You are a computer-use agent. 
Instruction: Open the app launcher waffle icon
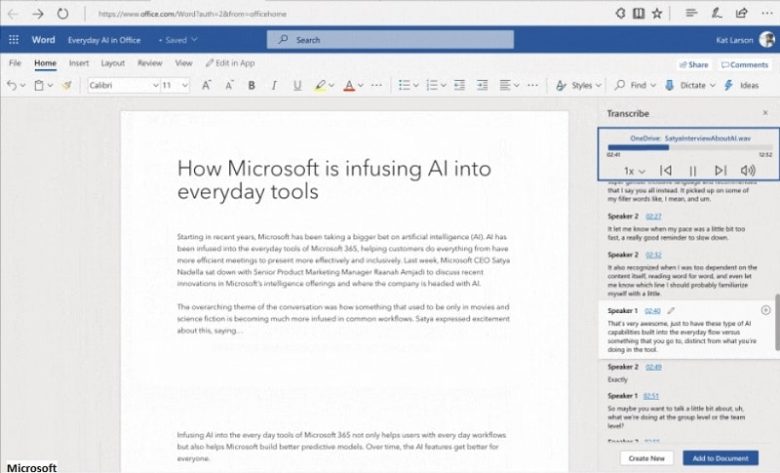[x=14, y=40]
